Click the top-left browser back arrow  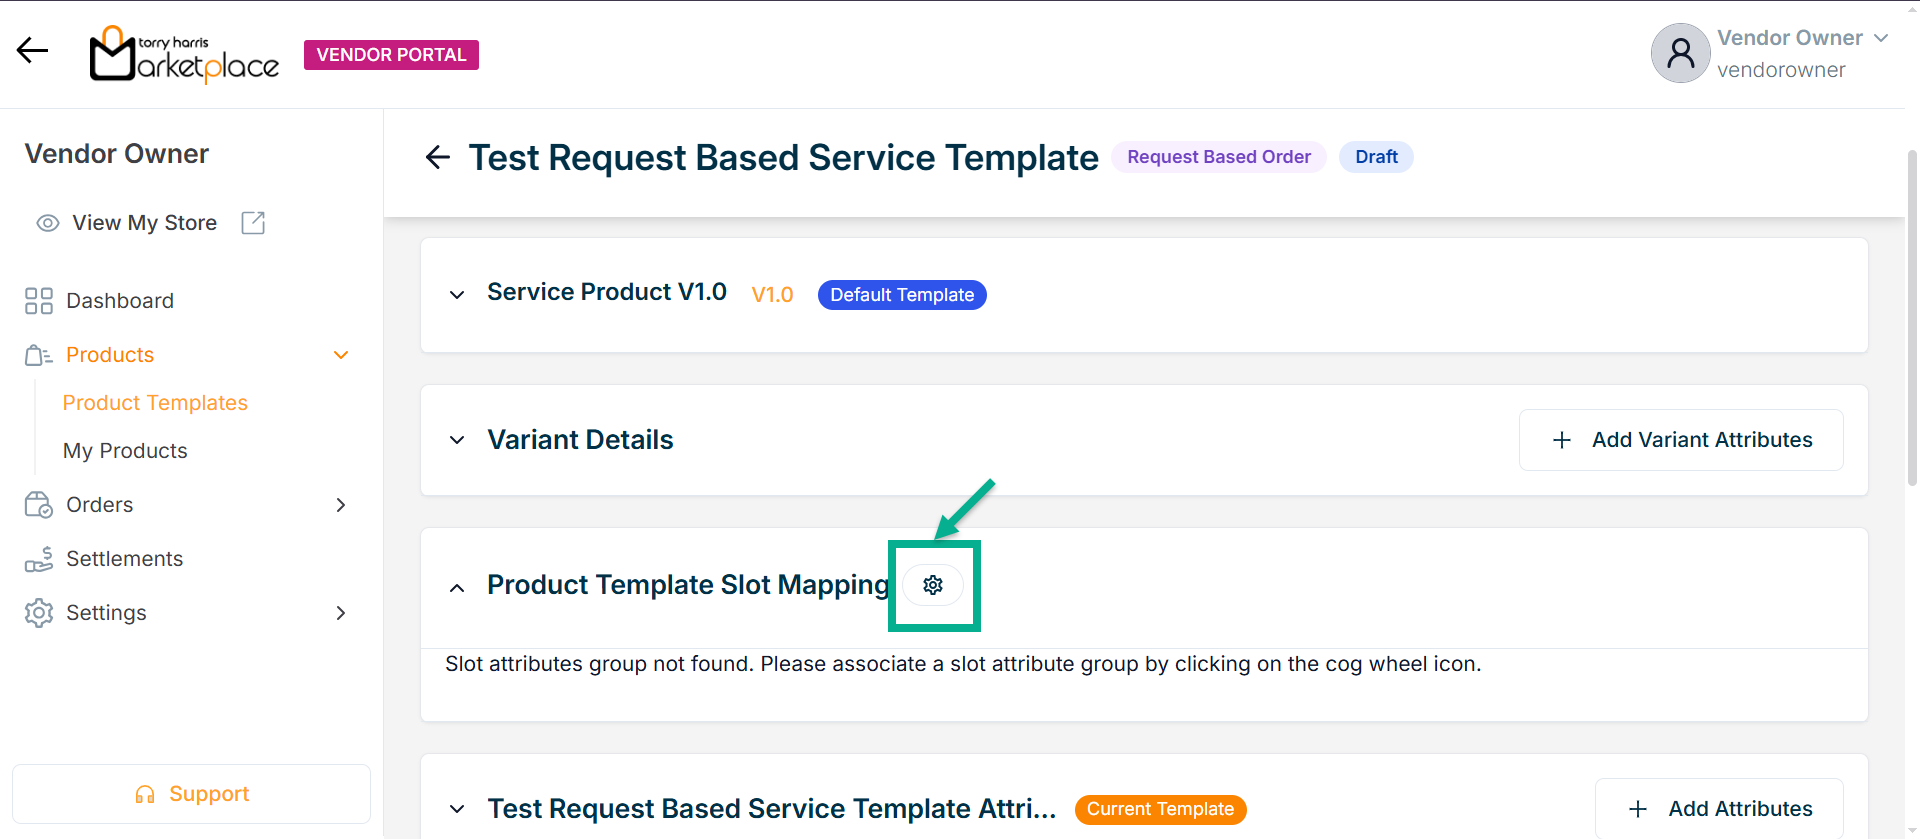tap(32, 51)
